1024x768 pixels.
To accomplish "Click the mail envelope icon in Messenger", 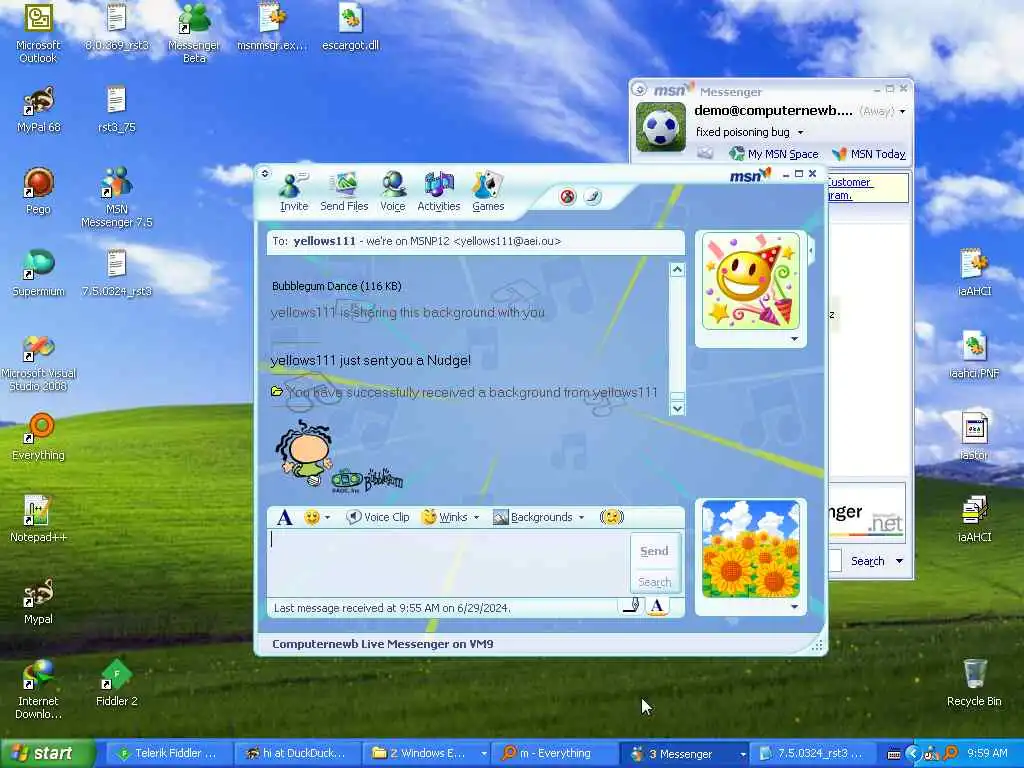I will [x=705, y=153].
